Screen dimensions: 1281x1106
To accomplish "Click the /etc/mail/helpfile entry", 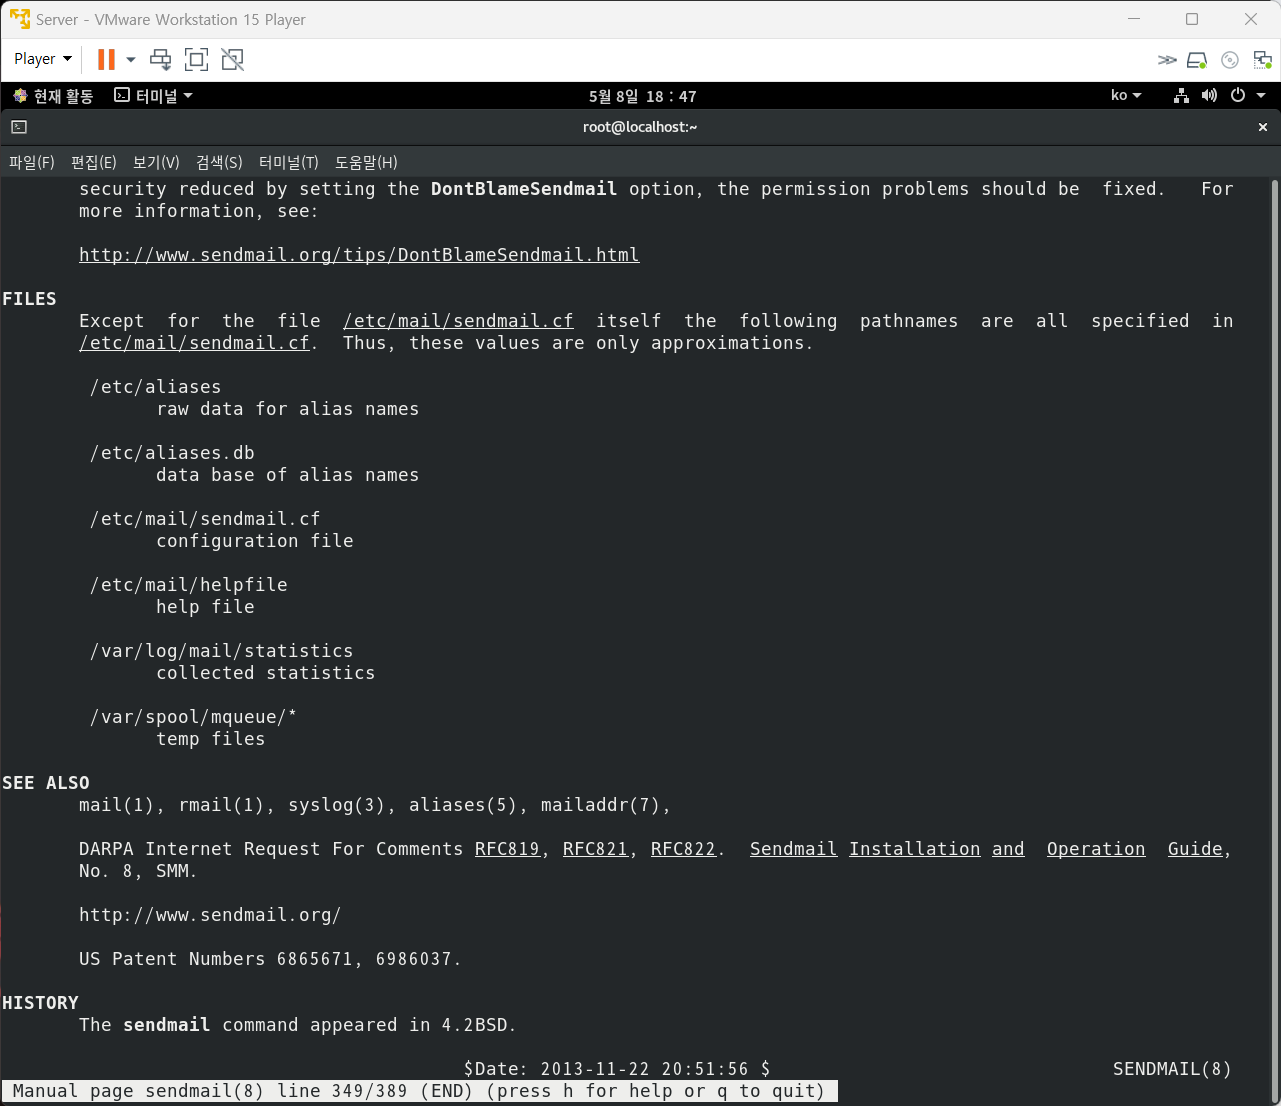I will point(188,585).
